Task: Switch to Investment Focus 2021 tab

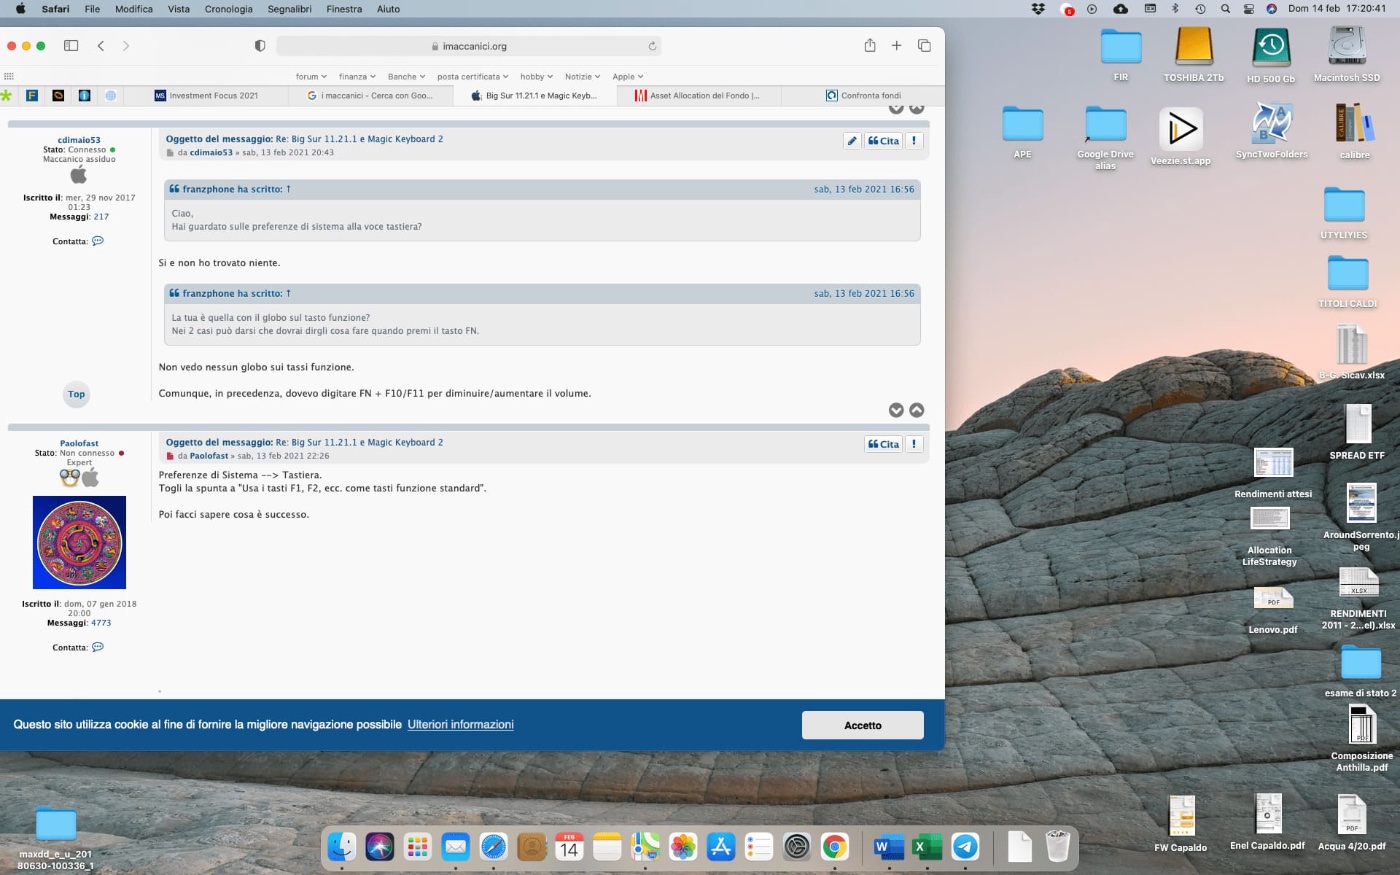Action: [x=206, y=96]
